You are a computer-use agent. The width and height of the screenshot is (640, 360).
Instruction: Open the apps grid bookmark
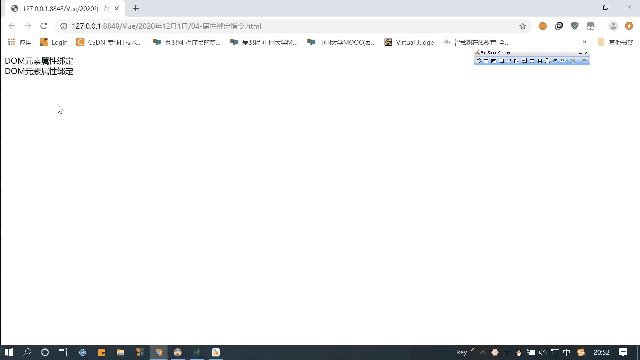tap(19, 42)
